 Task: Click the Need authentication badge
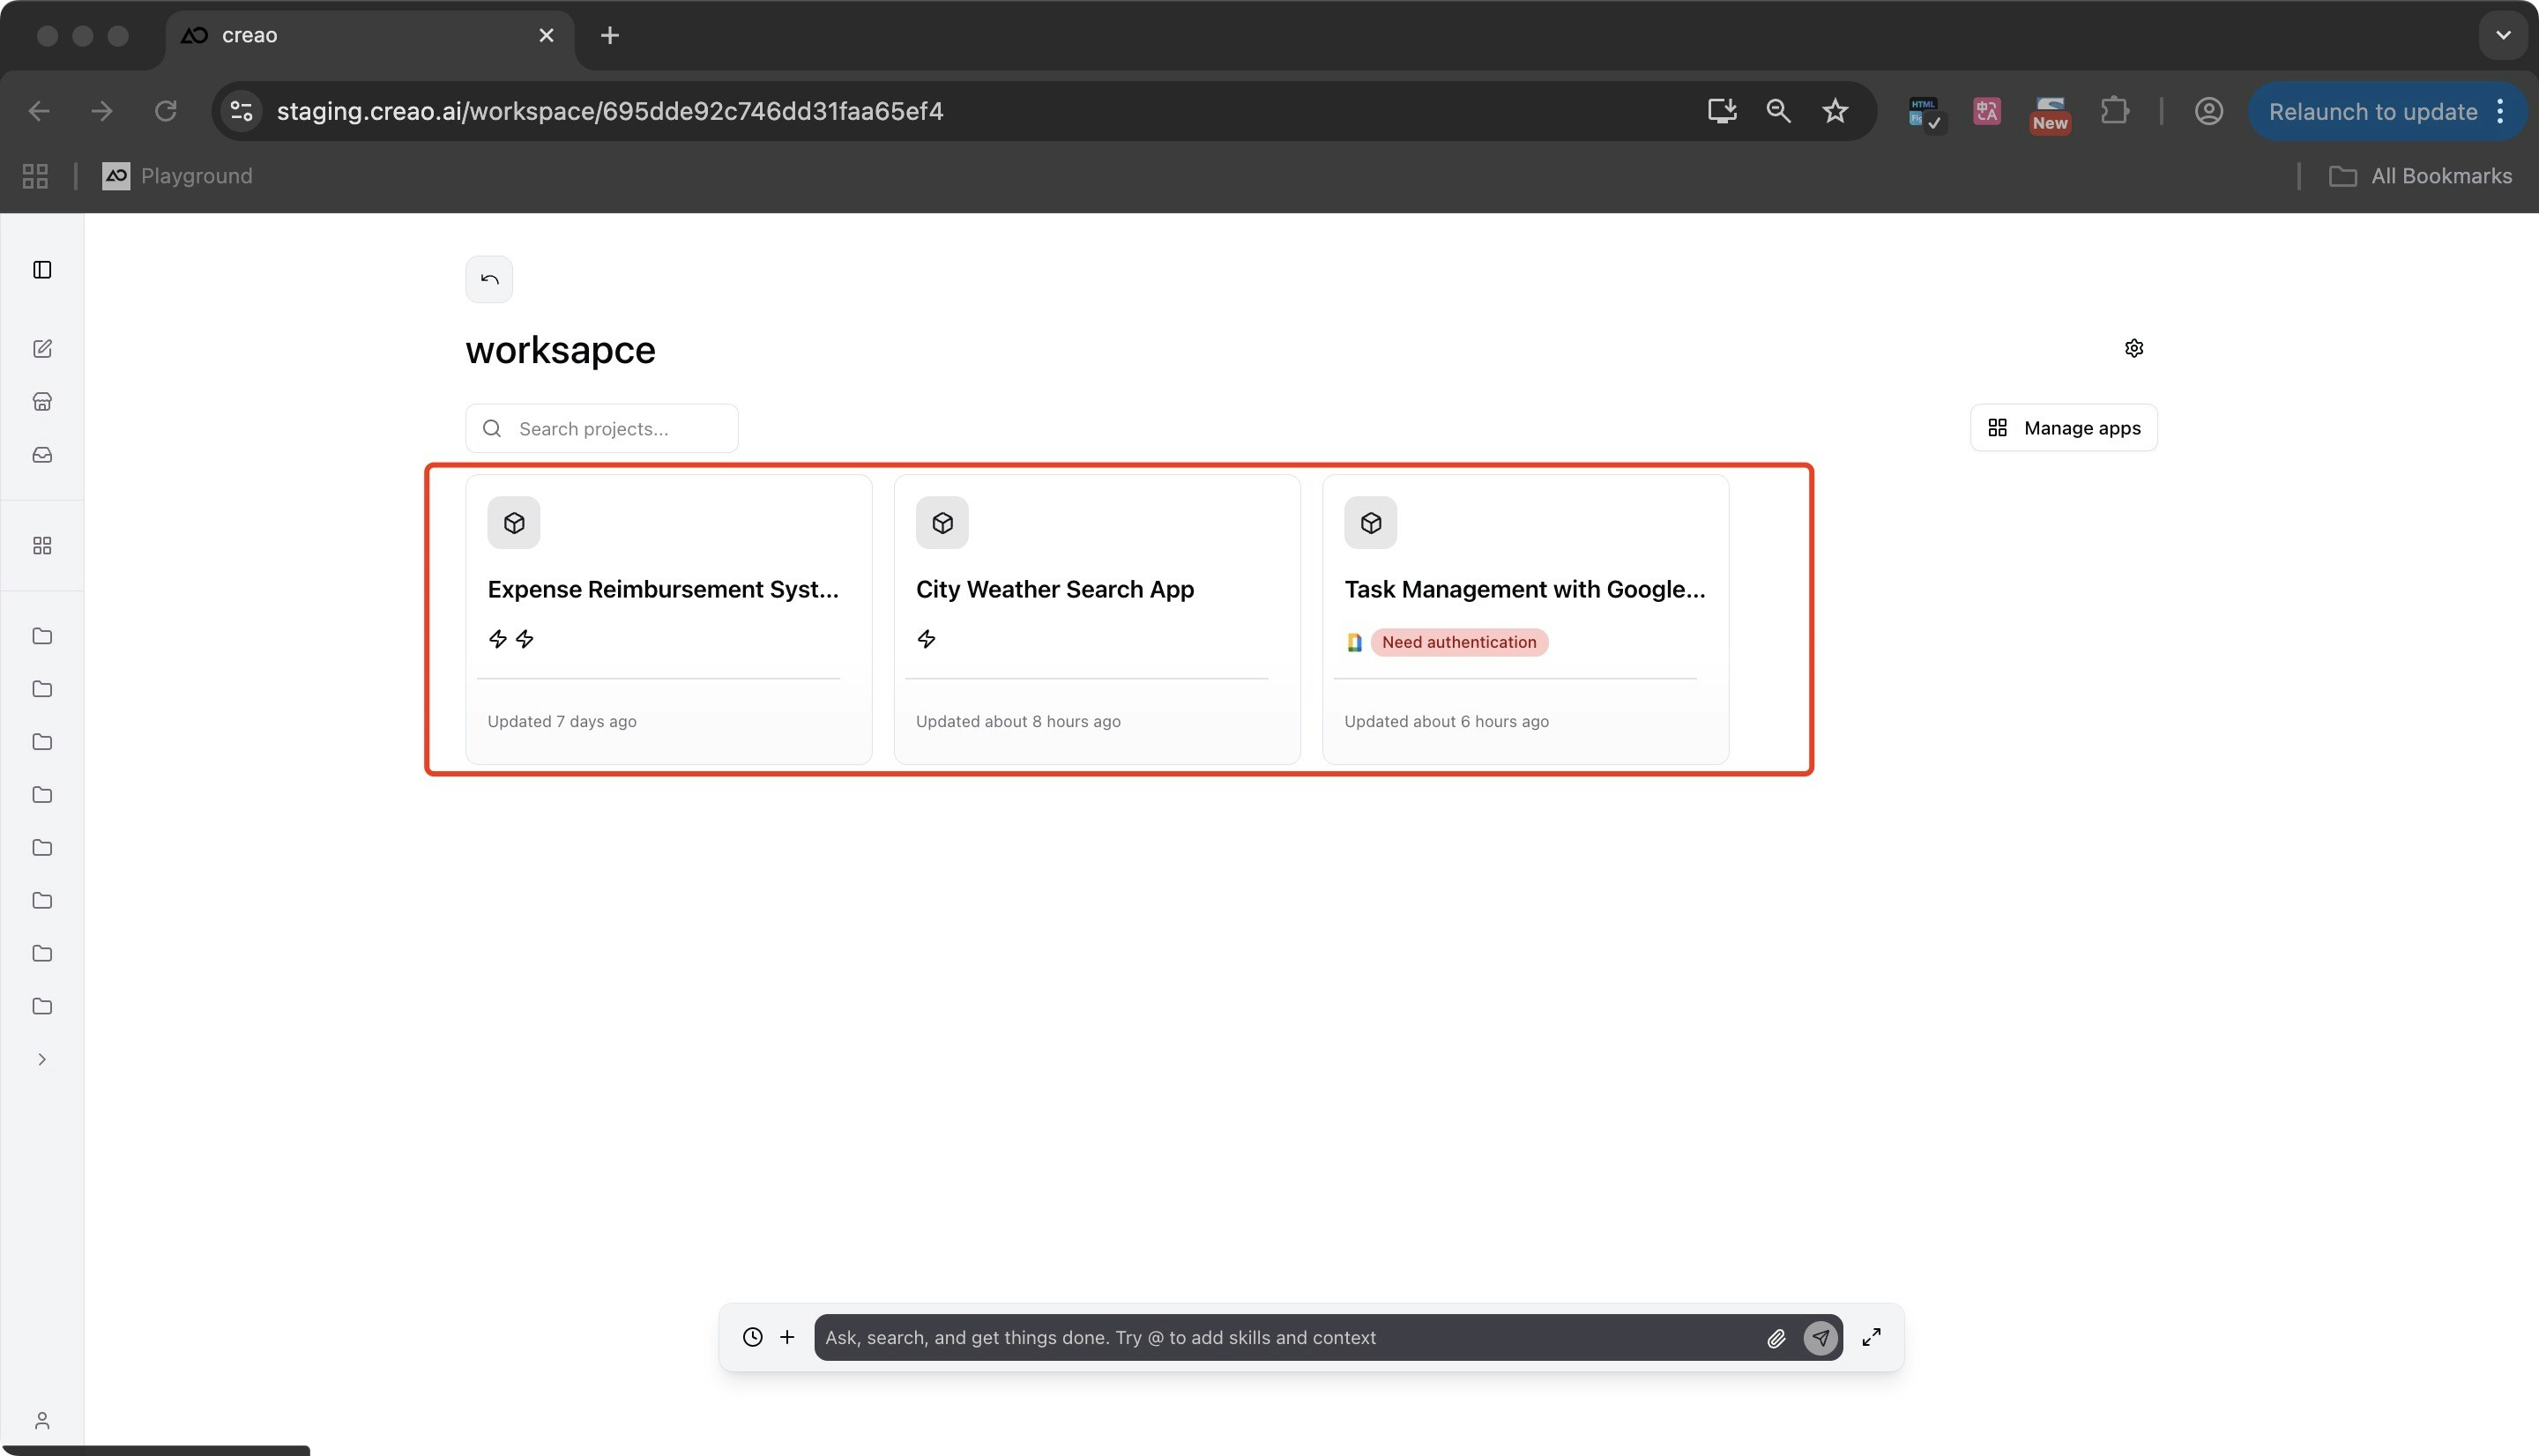click(x=1458, y=642)
